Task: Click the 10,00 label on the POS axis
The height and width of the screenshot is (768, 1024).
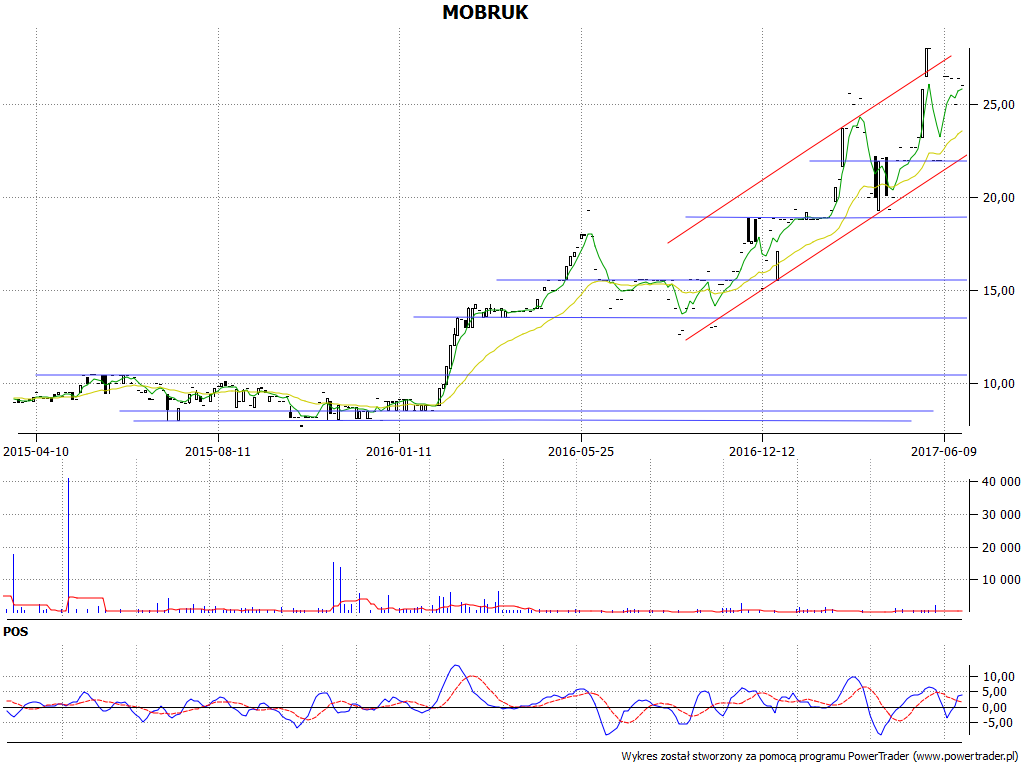Action: click(x=999, y=677)
